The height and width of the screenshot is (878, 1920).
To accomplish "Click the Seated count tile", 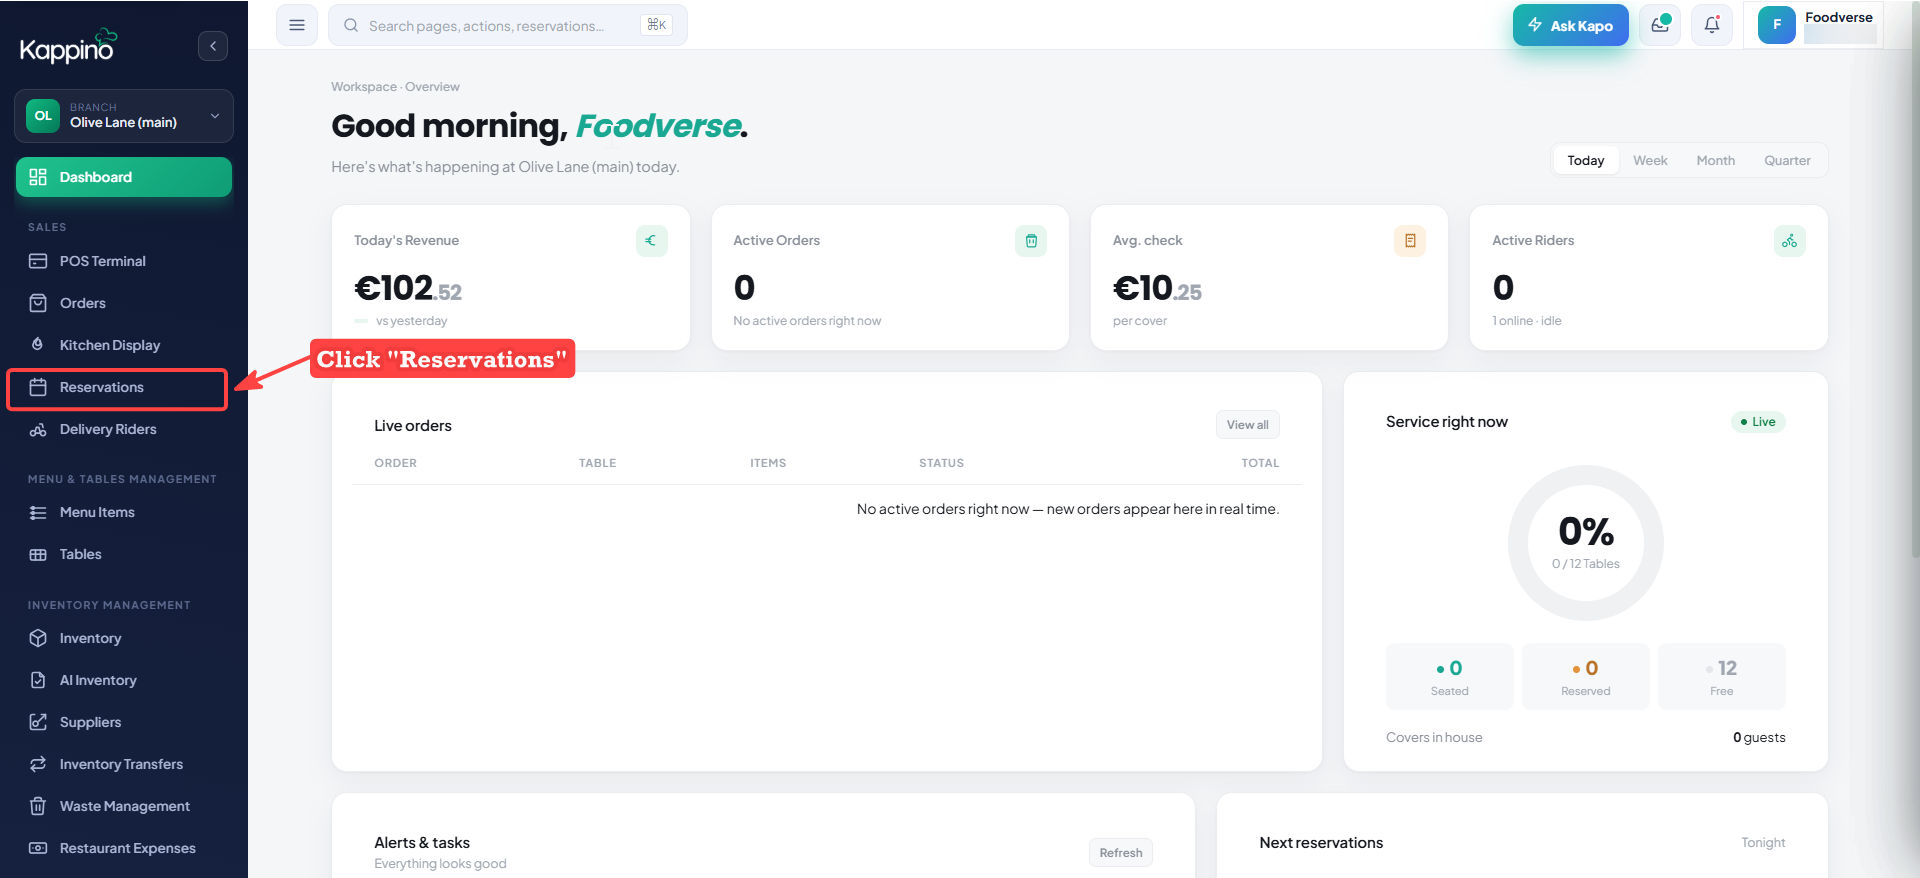I will pyautogui.click(x=1450, y=677).
